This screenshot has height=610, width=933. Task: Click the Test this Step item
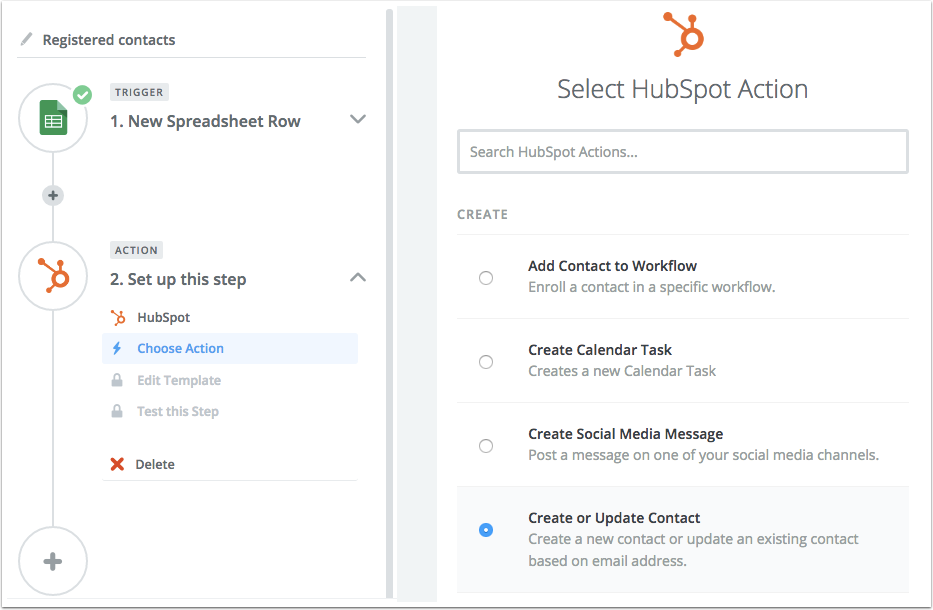click(x=177, y=411)
